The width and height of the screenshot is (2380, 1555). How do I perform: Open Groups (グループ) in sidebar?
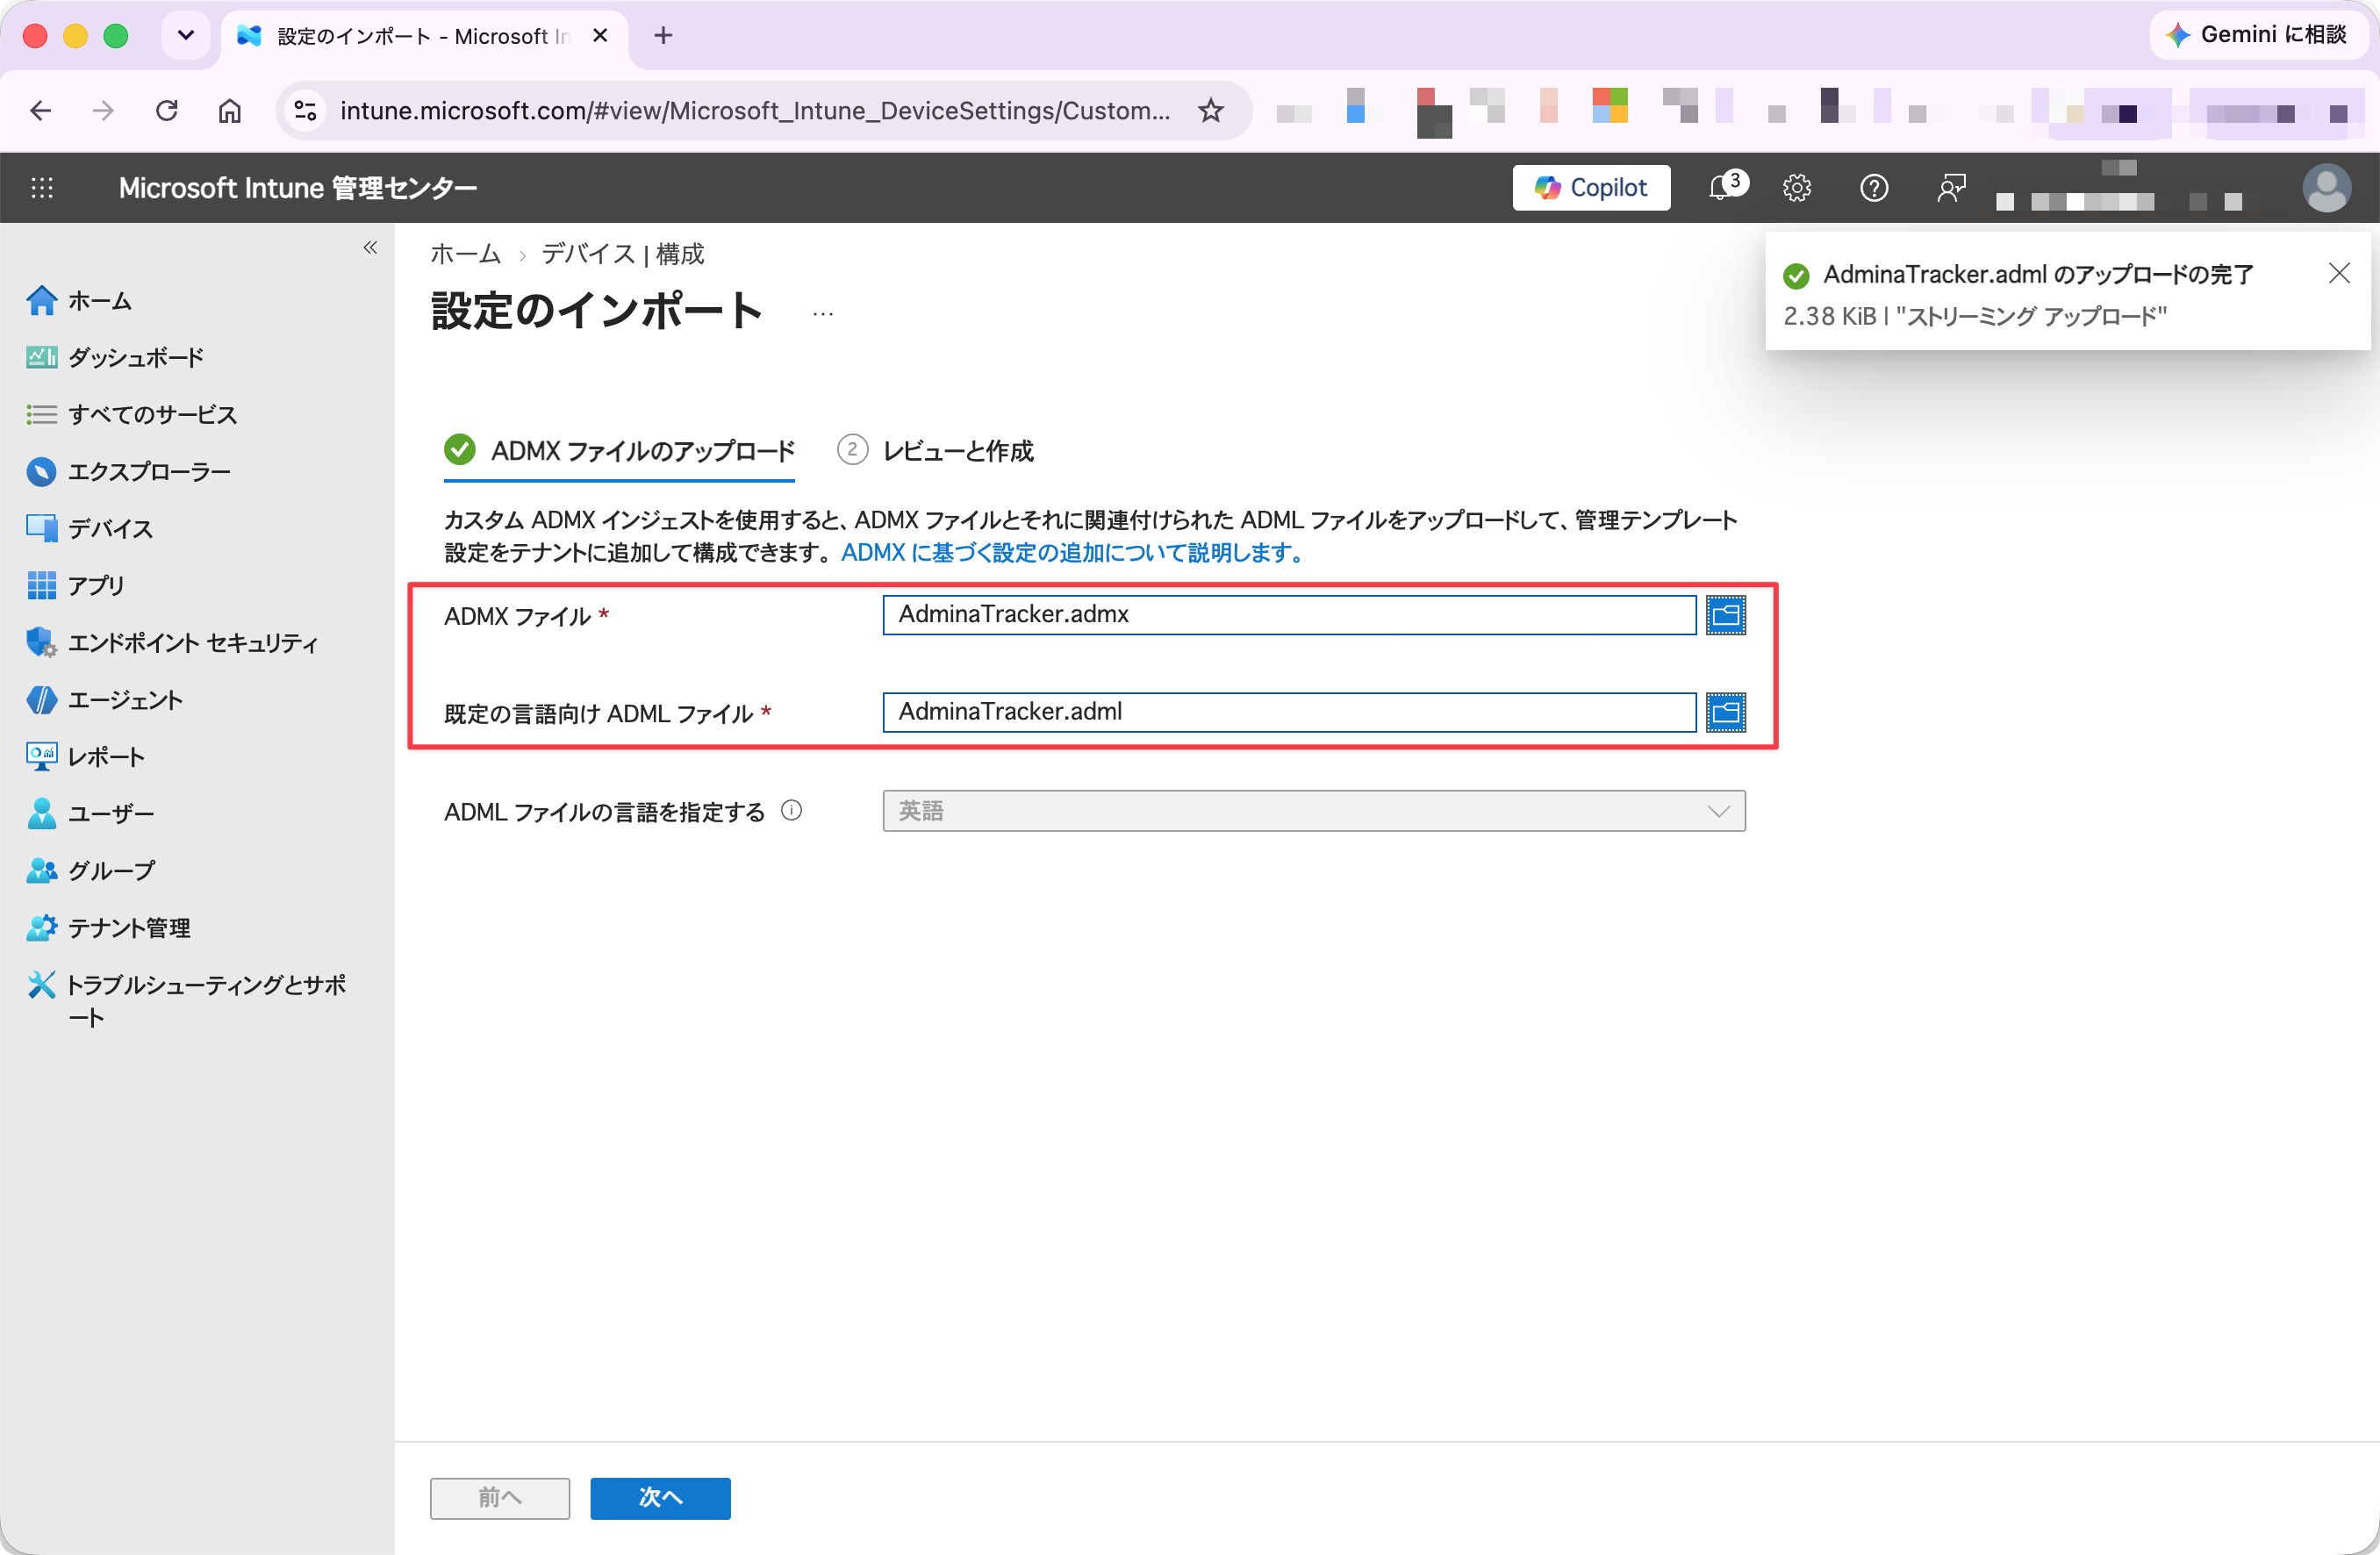pyautogui.click(x=90, y=870)
